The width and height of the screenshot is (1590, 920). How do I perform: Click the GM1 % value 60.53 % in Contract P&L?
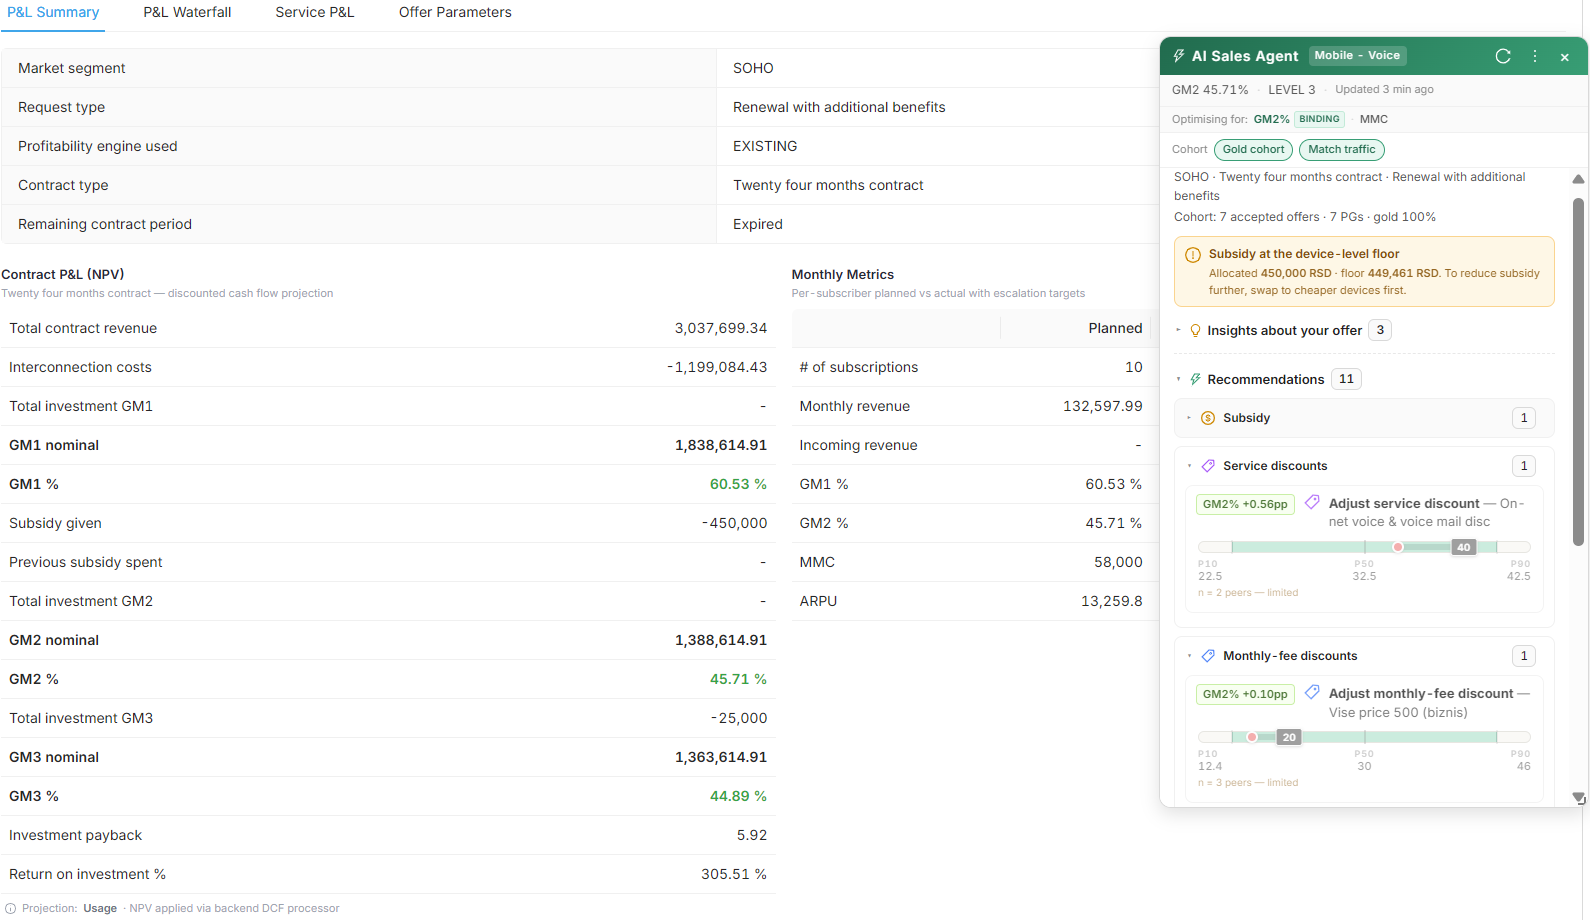coord(738,484)
